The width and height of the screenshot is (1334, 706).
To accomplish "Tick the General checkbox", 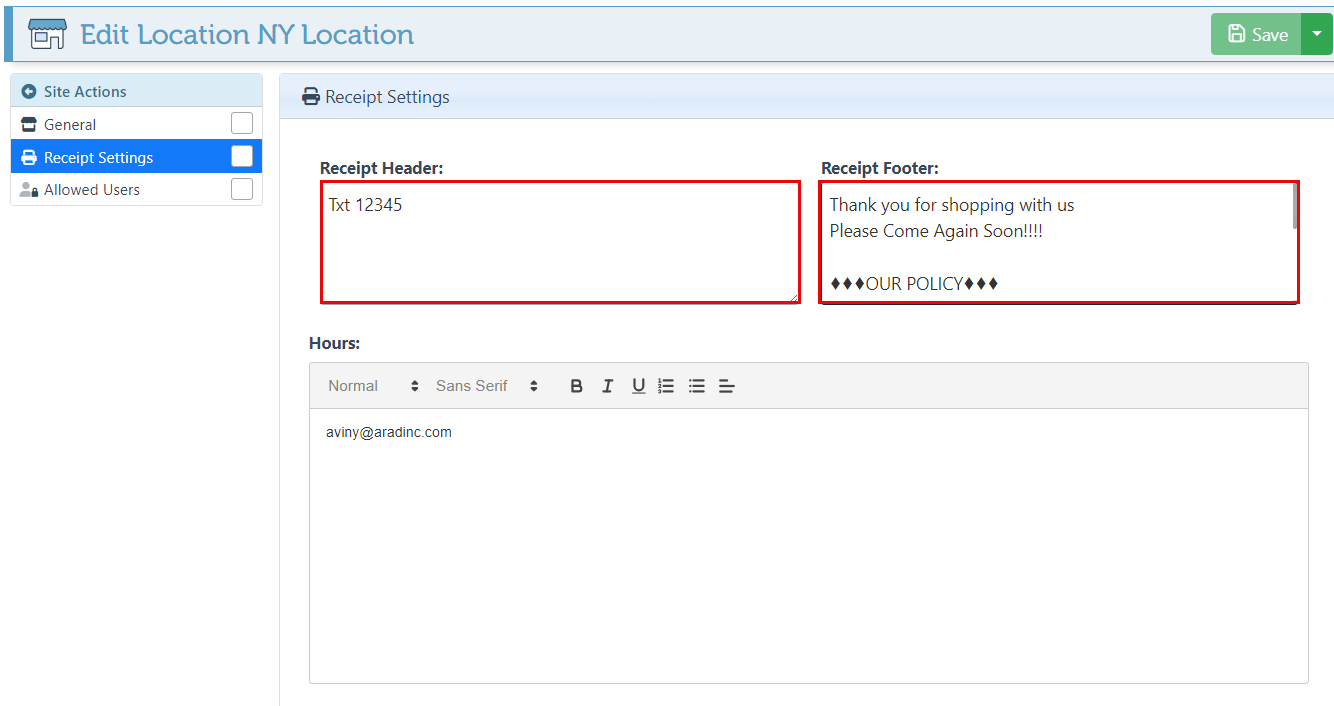I will (242, 124).
